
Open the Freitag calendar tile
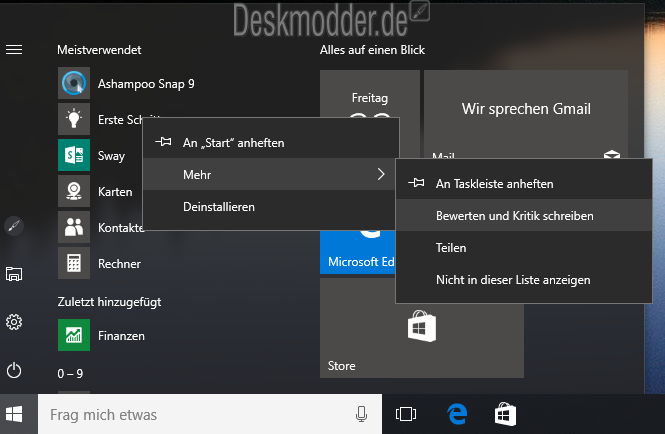point(370,94)
